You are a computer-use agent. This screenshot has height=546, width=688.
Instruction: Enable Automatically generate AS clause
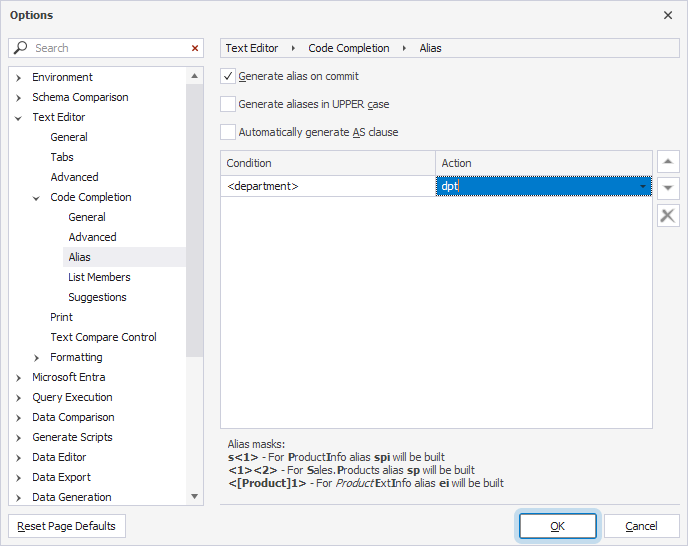tap(228, 132)
